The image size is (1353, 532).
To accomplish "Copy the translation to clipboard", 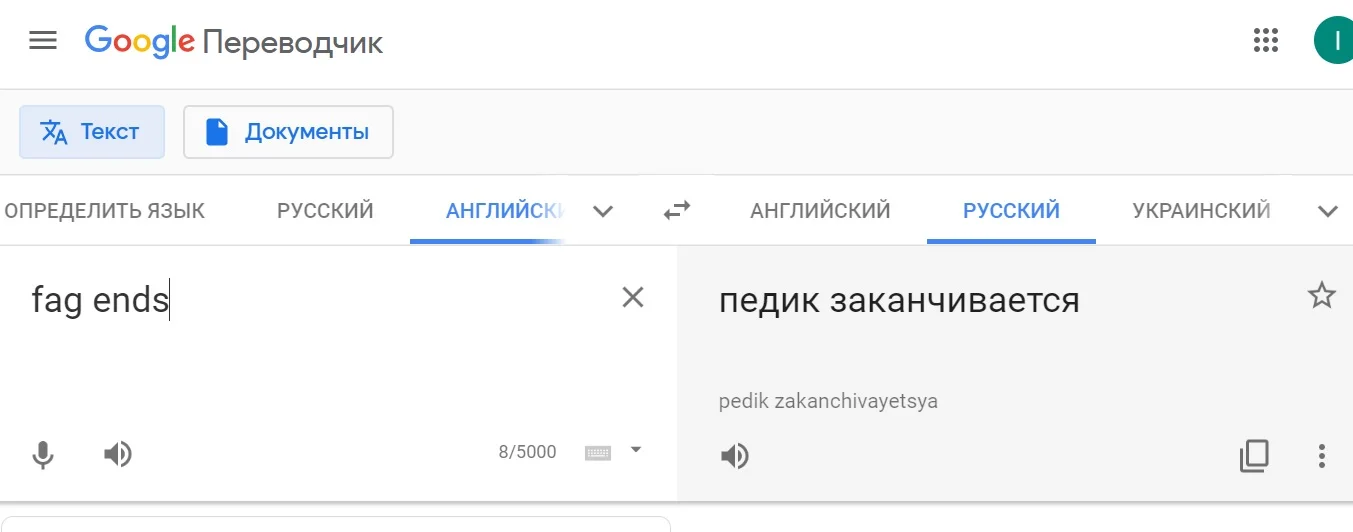I will pos(1254,456).
